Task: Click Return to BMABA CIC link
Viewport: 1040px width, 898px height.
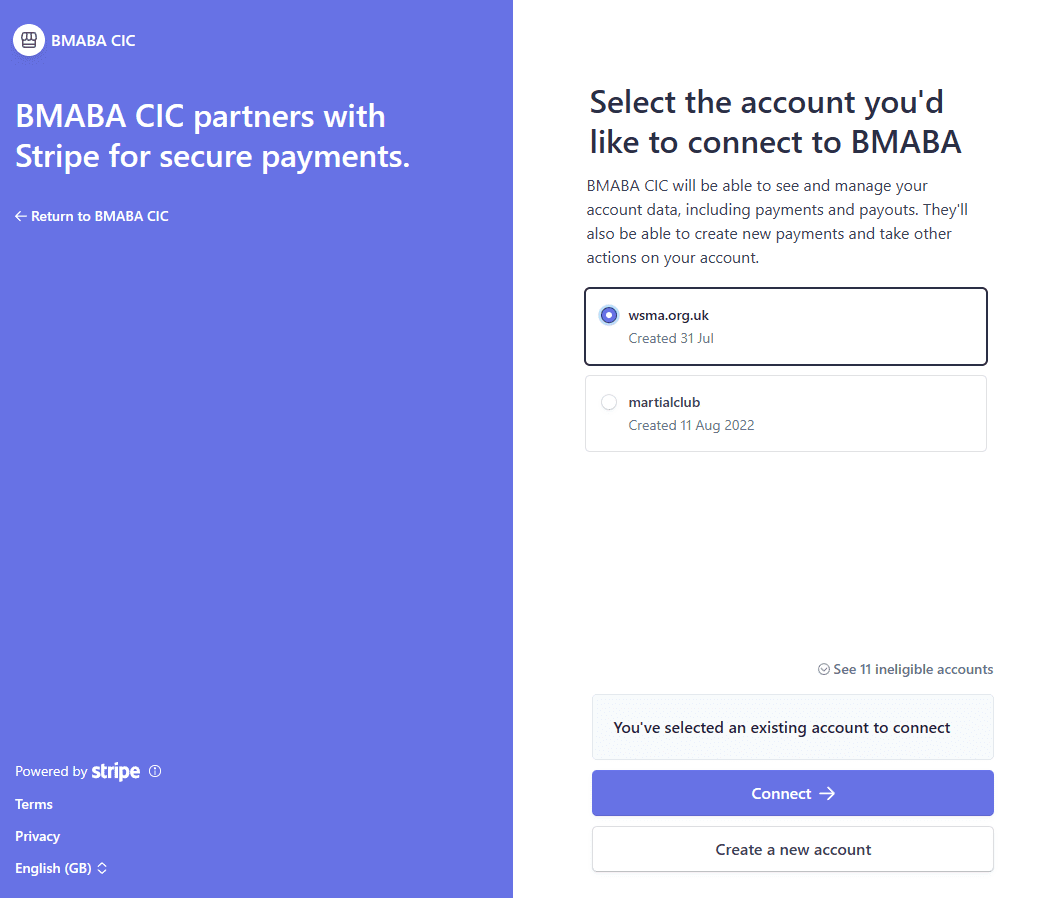Action: pos(92,216)
